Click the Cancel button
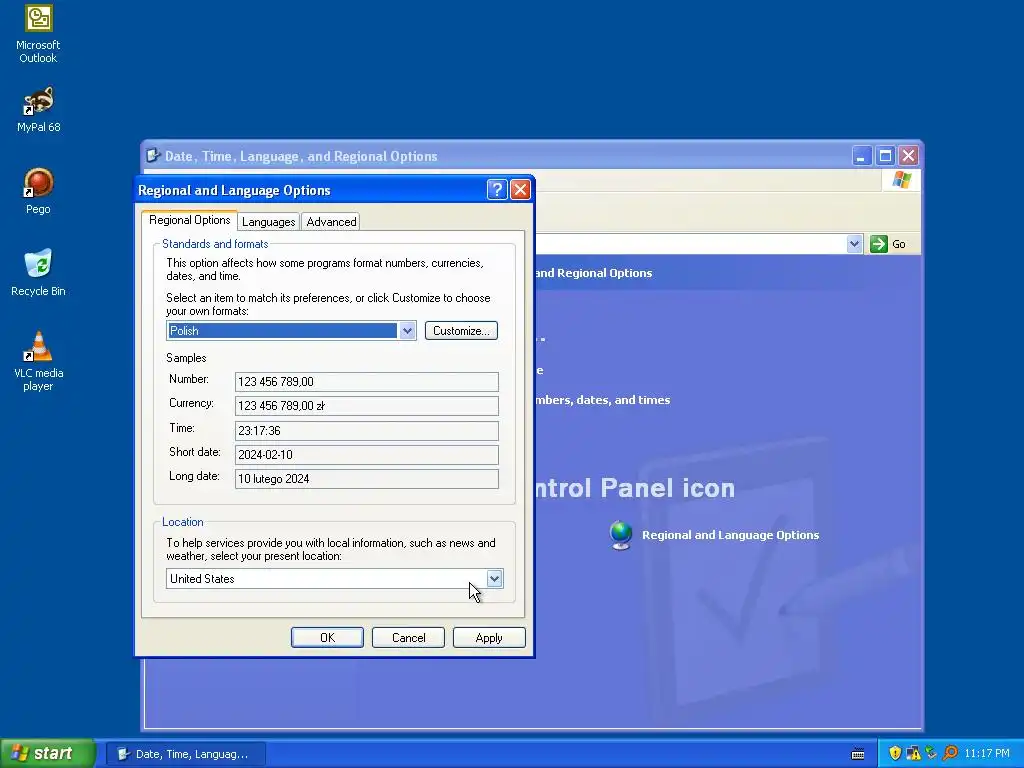The height and width of the screenshot is (768, 1024). [x=408, y=637]
